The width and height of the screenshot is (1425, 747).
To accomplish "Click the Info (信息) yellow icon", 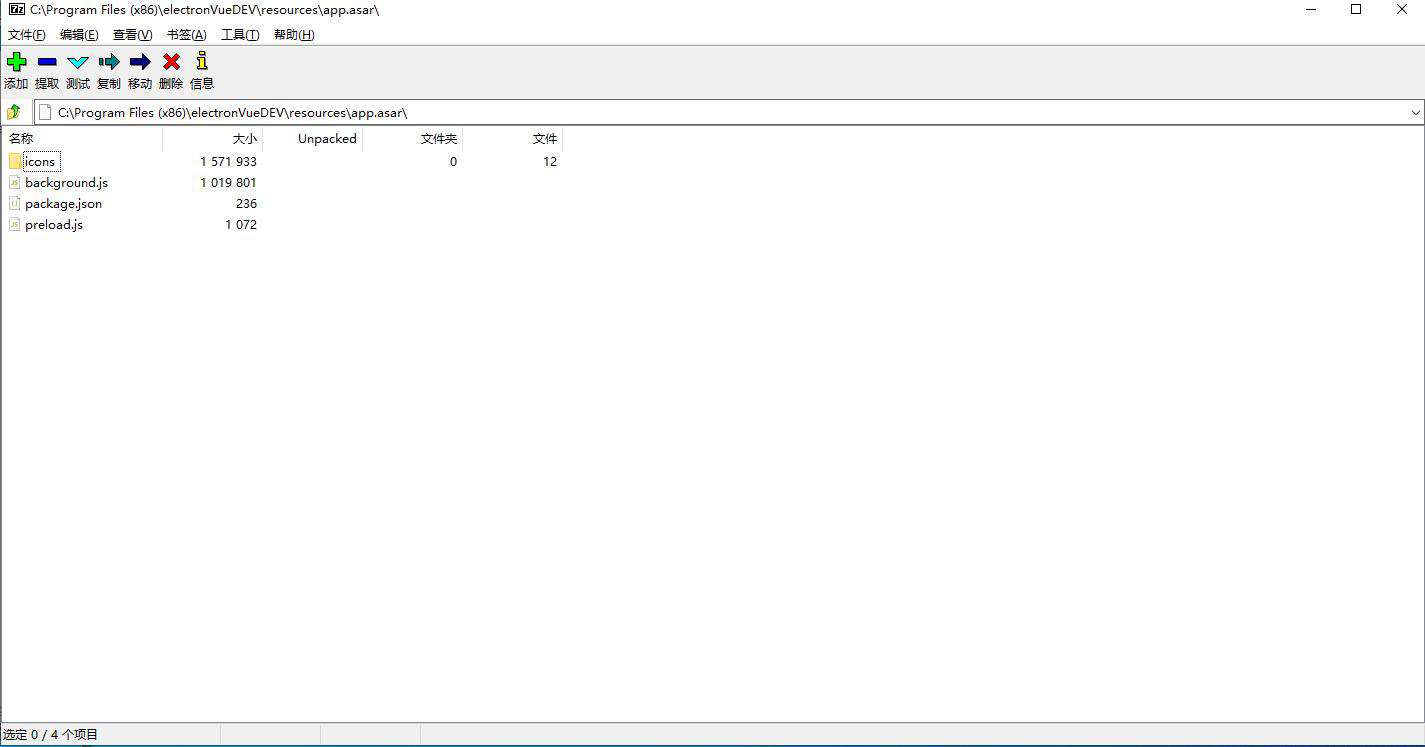I will tap(202, 61).
